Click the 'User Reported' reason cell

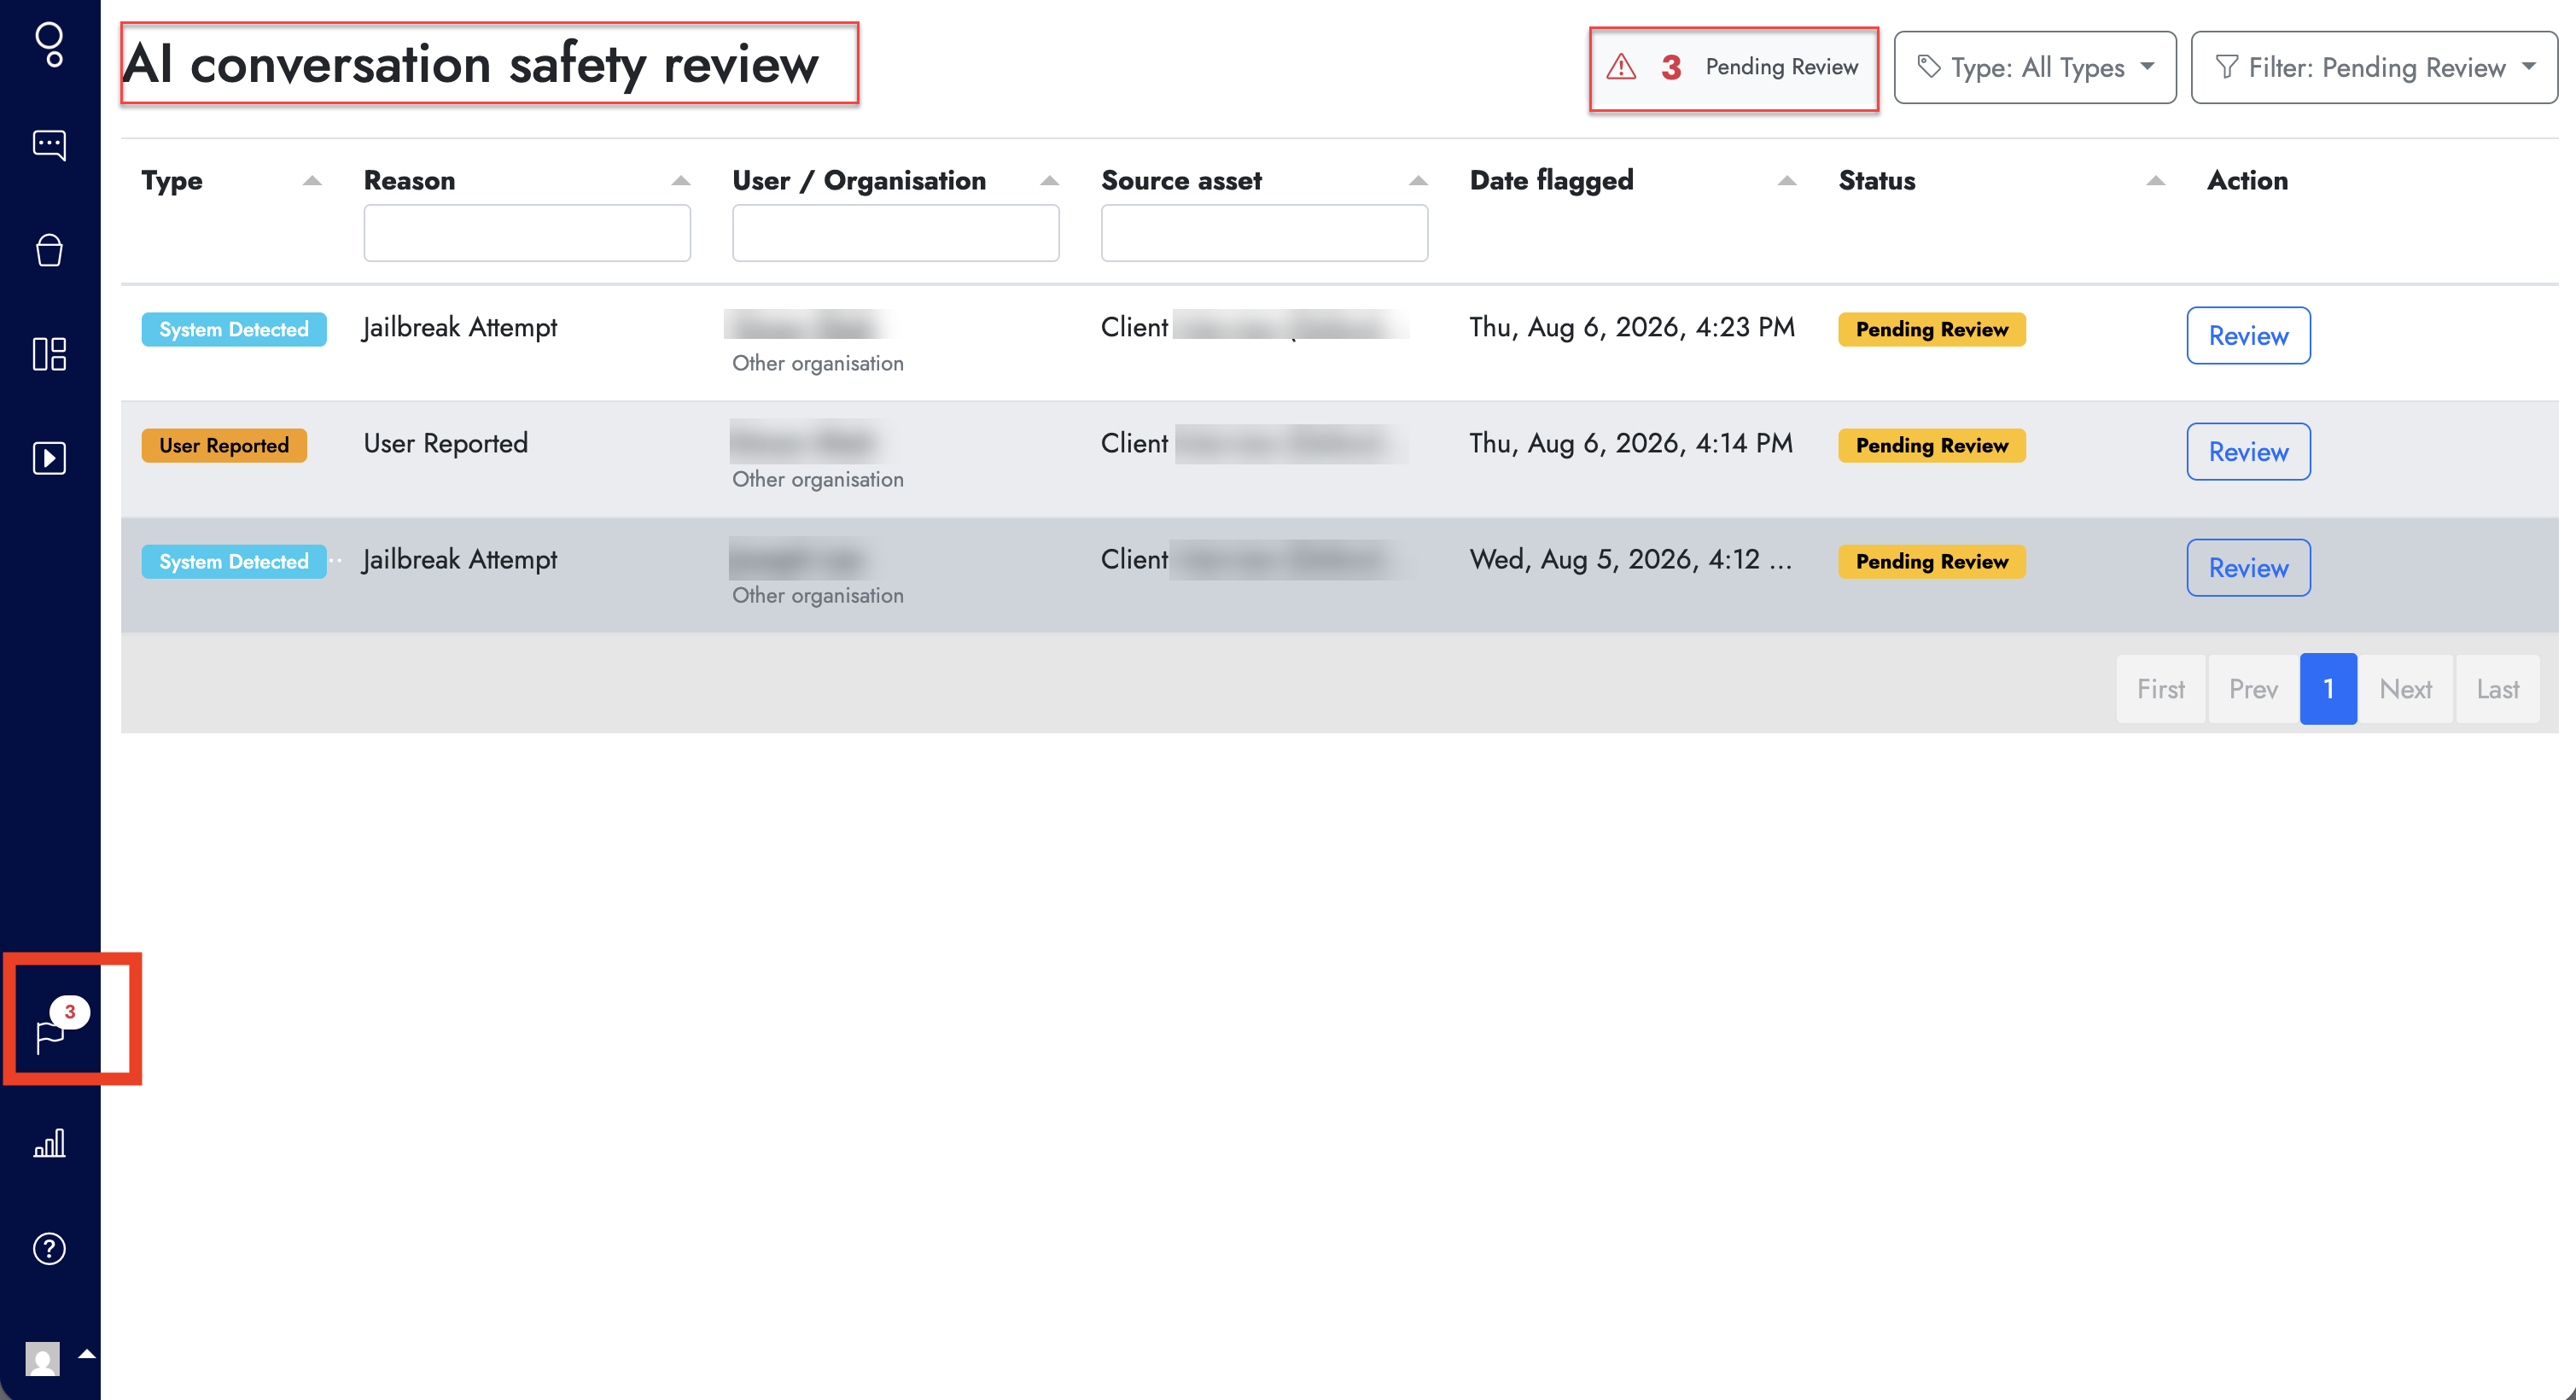(446, 443)
